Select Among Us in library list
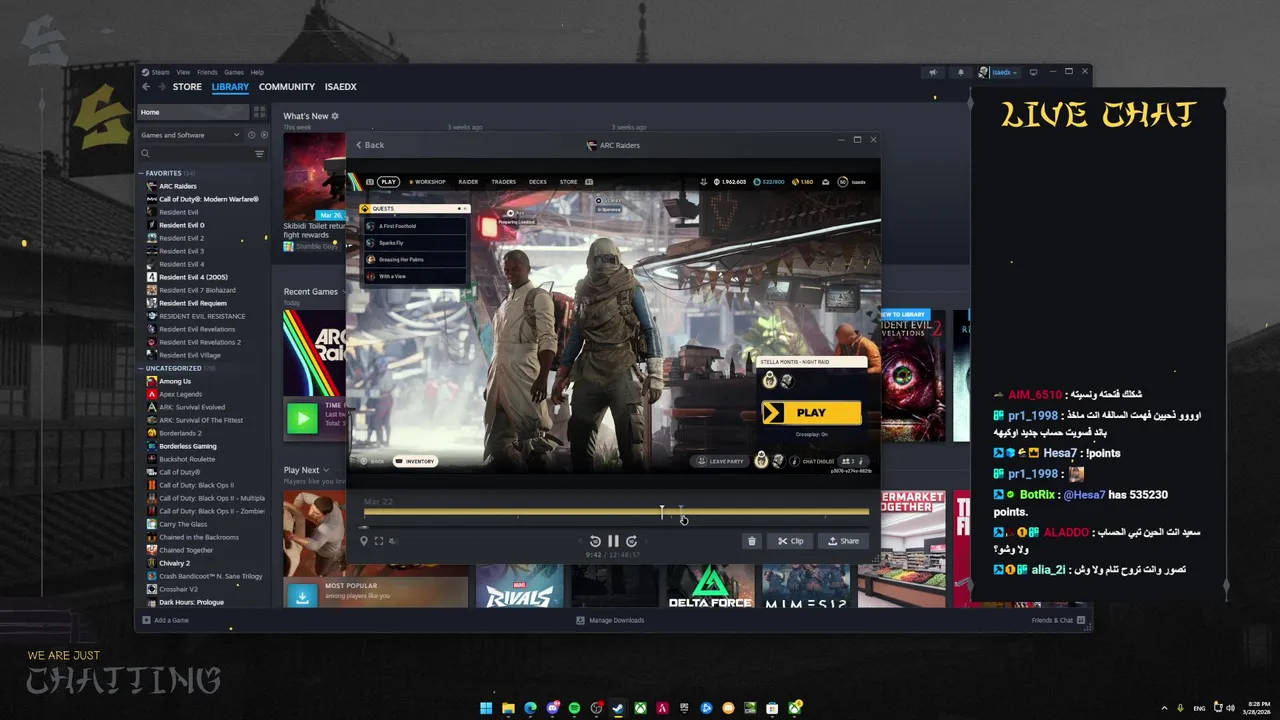Viewport: 1280px width, 720px height. click(x=175, y=381)
